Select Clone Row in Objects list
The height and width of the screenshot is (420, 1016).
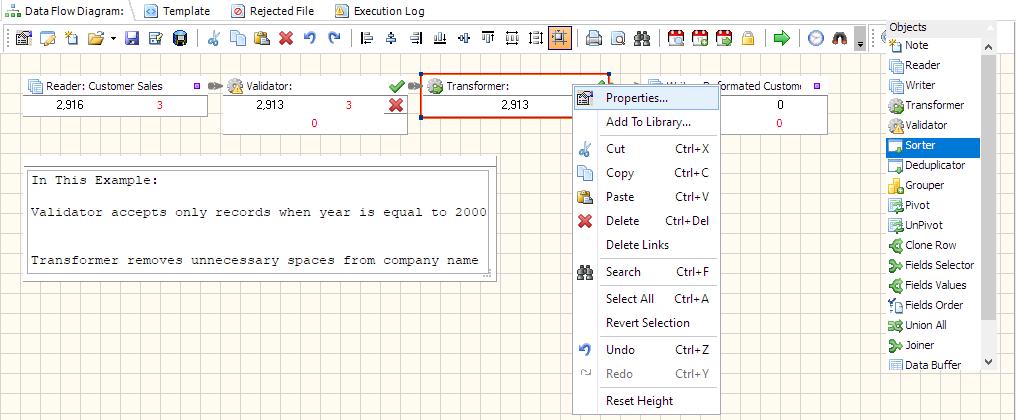point(933,246)
